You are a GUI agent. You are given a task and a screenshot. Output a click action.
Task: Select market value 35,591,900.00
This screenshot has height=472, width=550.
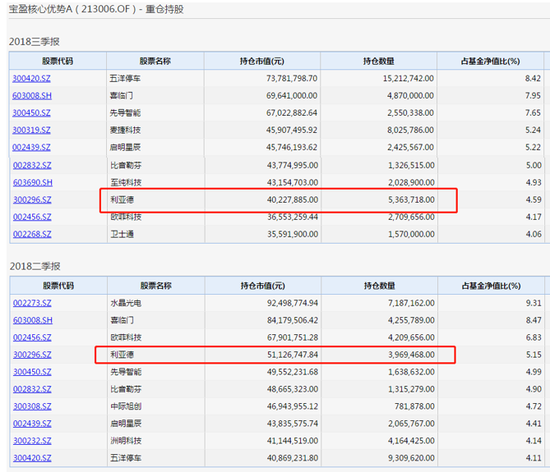point(293,234)
